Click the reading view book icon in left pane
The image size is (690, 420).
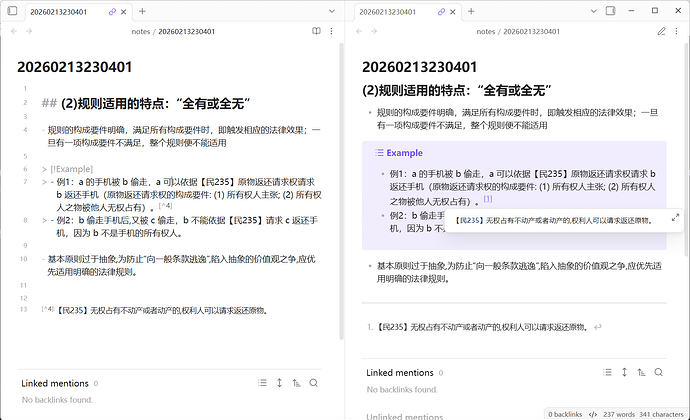pyautogui.click(x=316, y=31)
